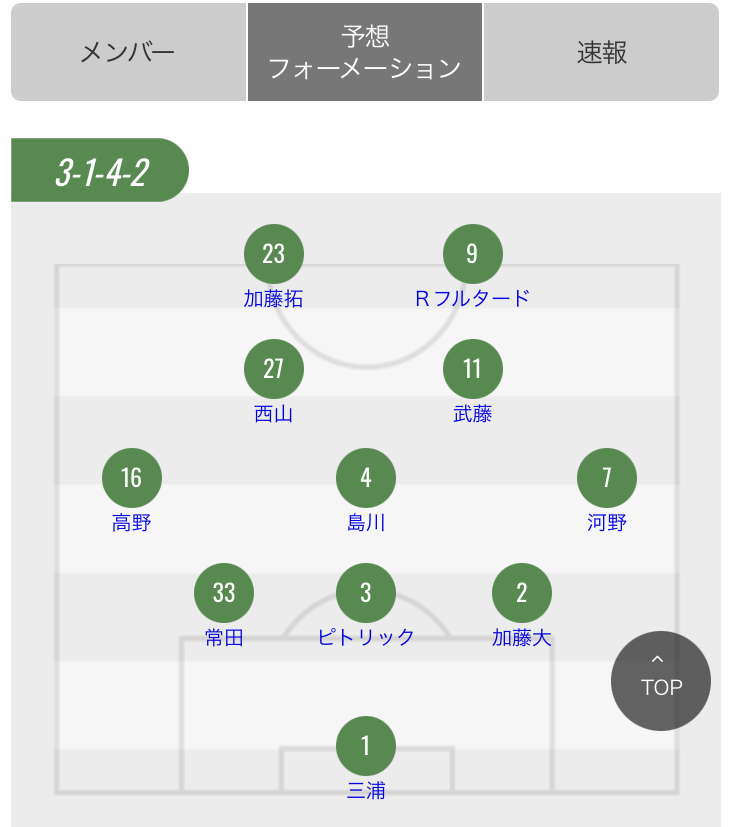Image resolution: width=741 pixels, height=827 pixels.
Task: Open goalkeeper link 三浦
Action: pyautogui.click(x=366, y=790)
